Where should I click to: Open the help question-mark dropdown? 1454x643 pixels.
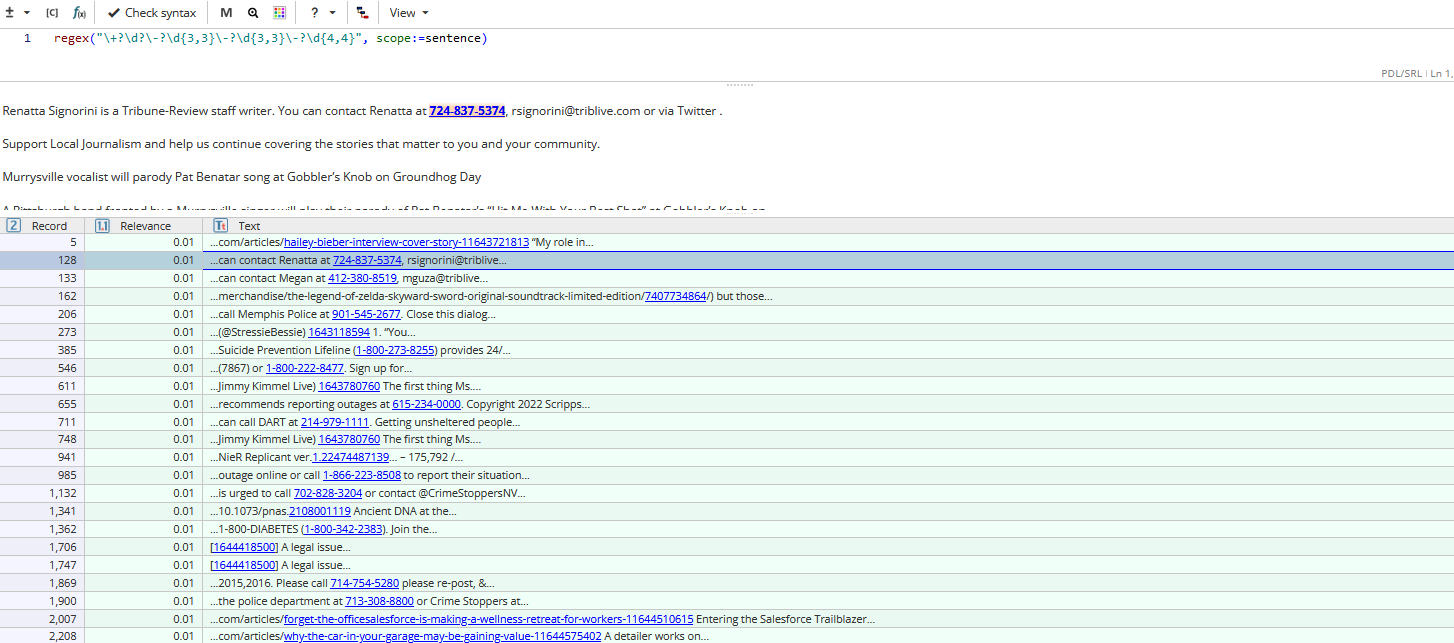point(318,12)
